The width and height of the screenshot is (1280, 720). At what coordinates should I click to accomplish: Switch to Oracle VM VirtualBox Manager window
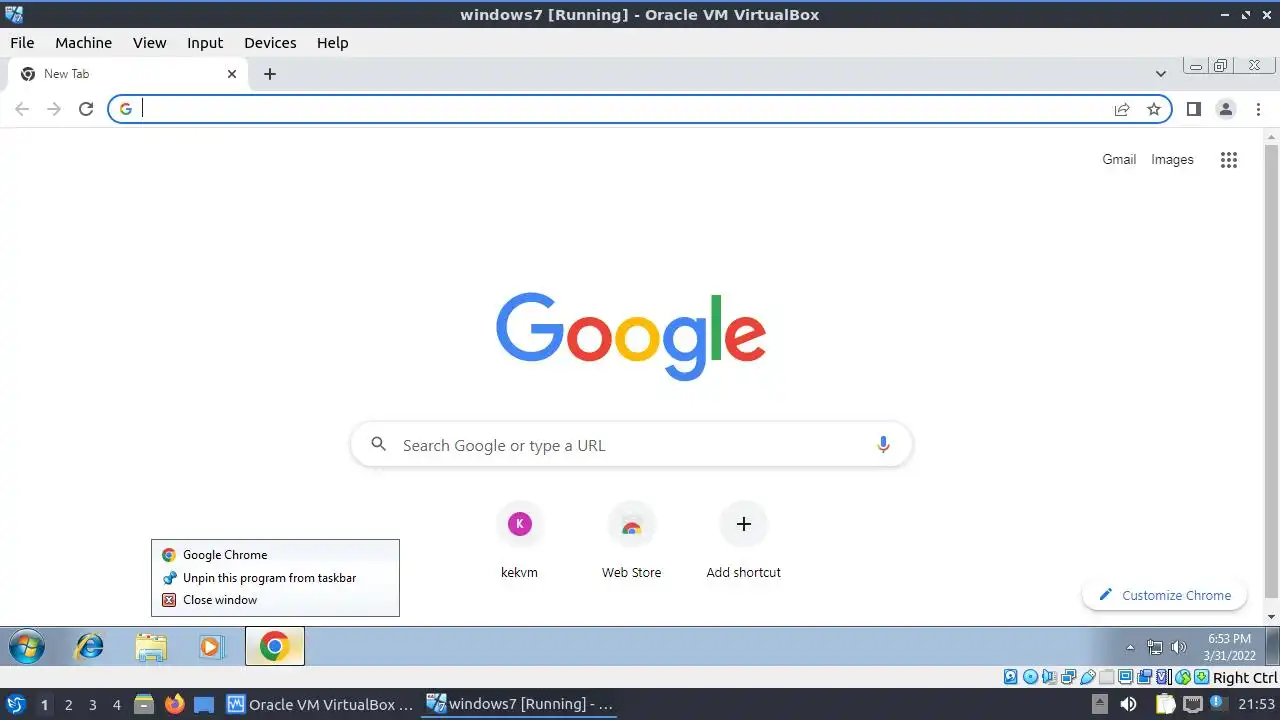pyautogui.click(x=320, y=704)
